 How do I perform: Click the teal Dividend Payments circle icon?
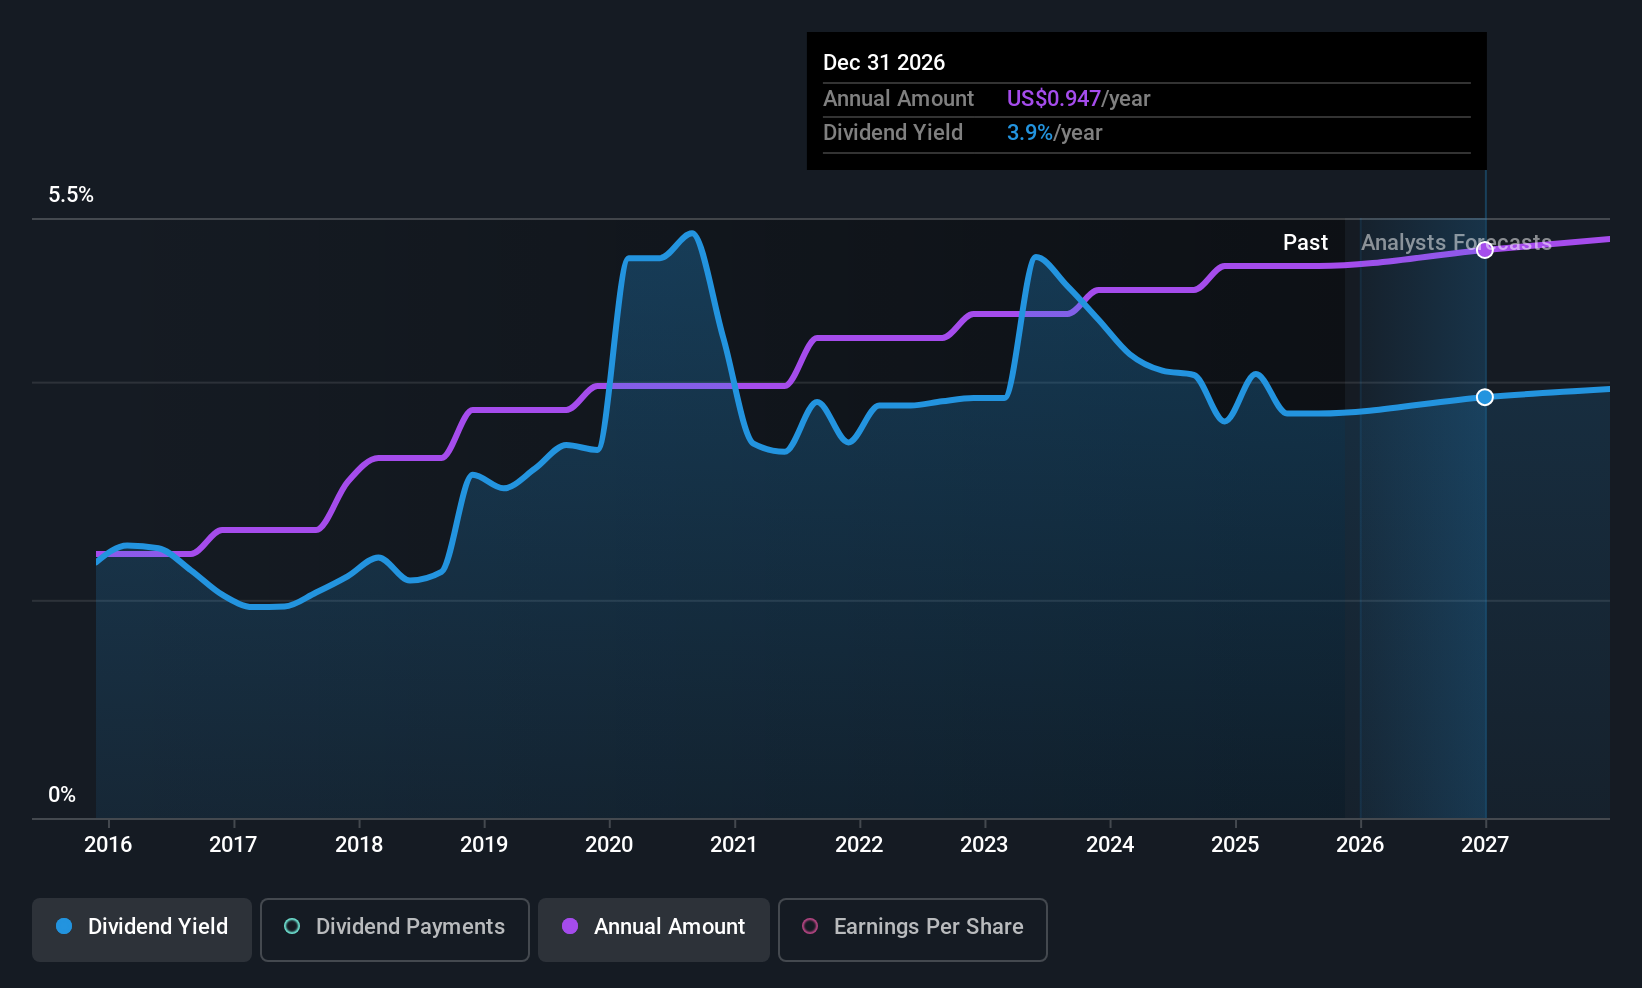[x=291, y=927]
